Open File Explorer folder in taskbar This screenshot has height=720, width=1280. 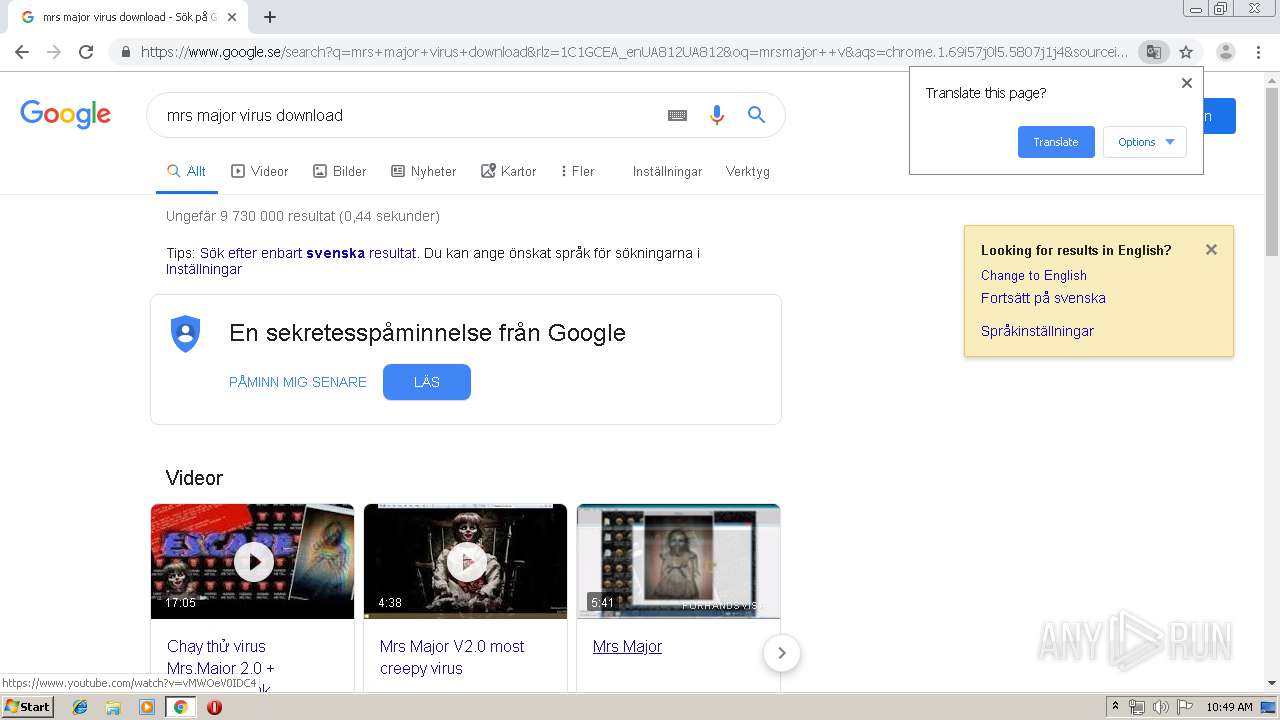point(113,707)
